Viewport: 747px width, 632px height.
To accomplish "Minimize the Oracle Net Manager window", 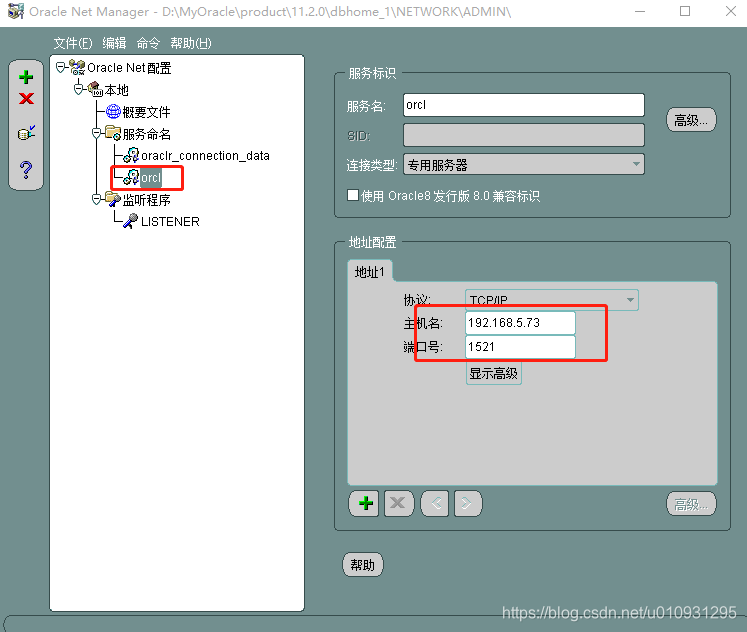I will (x=640, y=11).
